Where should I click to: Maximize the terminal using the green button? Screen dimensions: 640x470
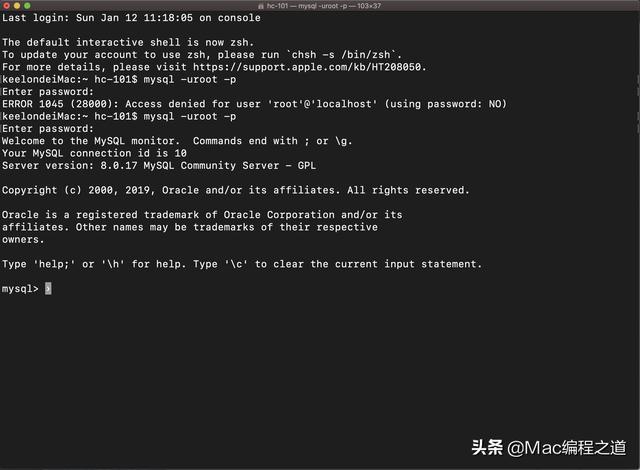[27, 6]
